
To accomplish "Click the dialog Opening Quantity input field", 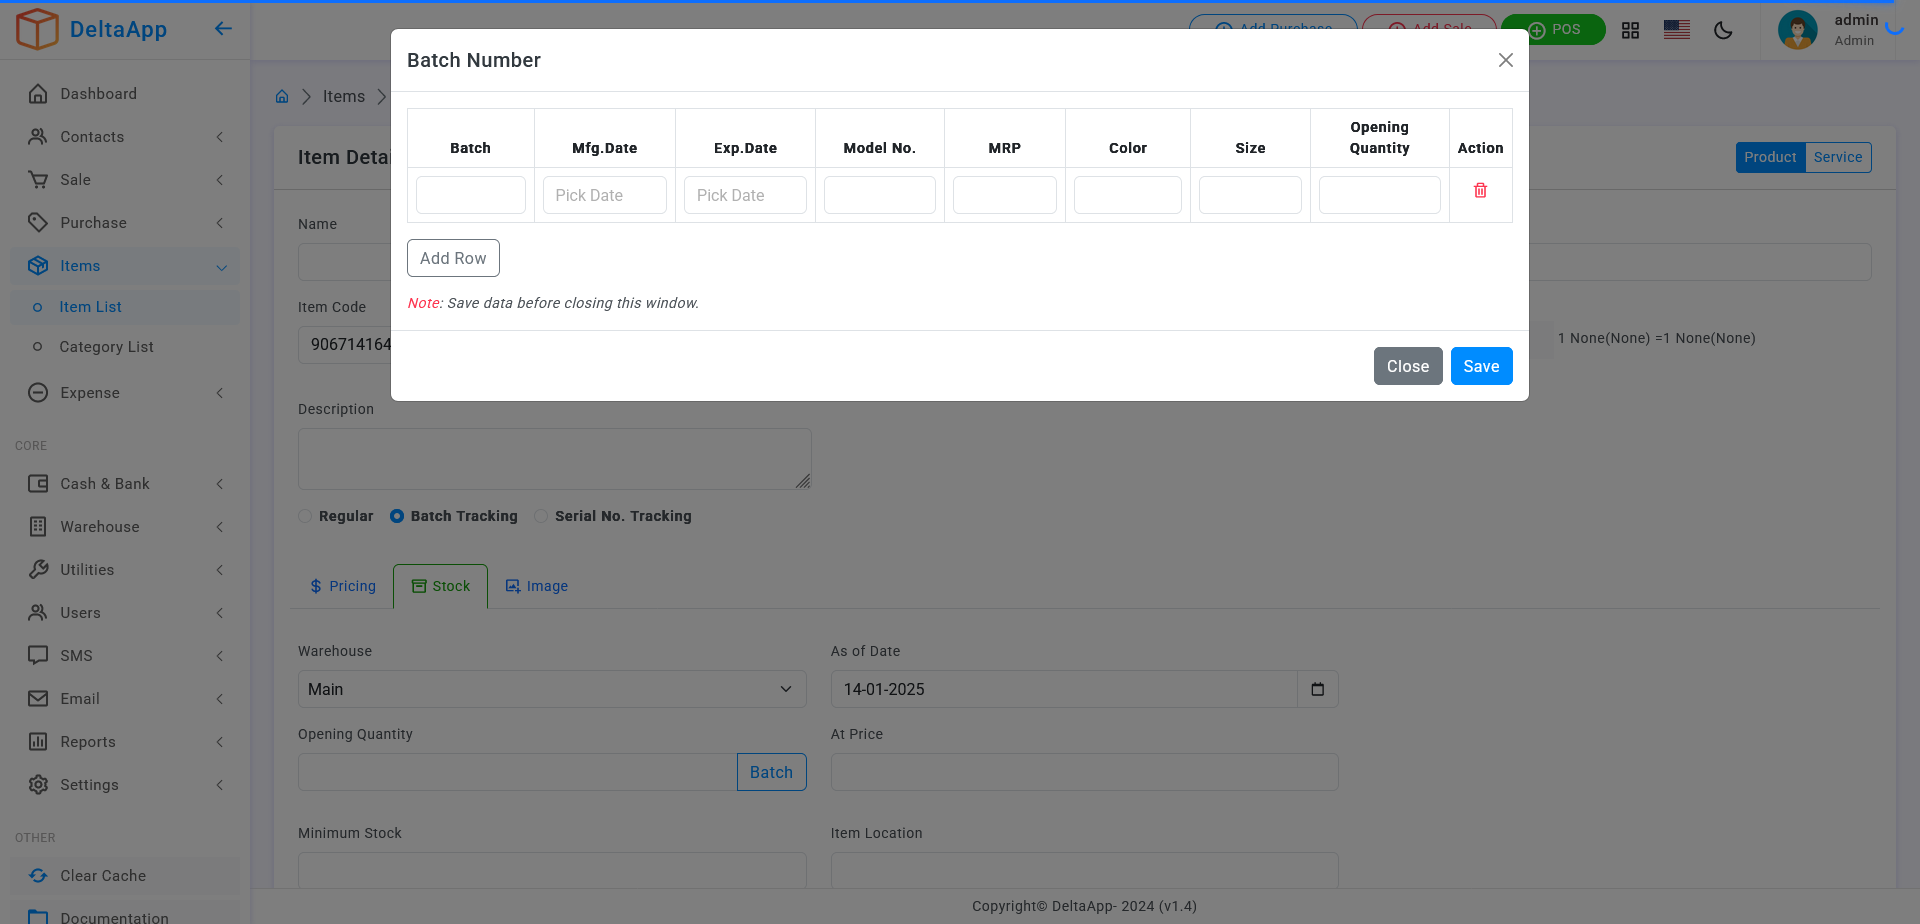I will pos(1380,195).
